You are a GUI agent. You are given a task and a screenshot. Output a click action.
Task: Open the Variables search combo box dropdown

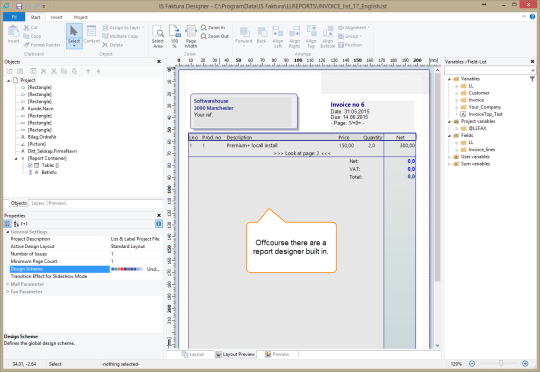(532, 70)
